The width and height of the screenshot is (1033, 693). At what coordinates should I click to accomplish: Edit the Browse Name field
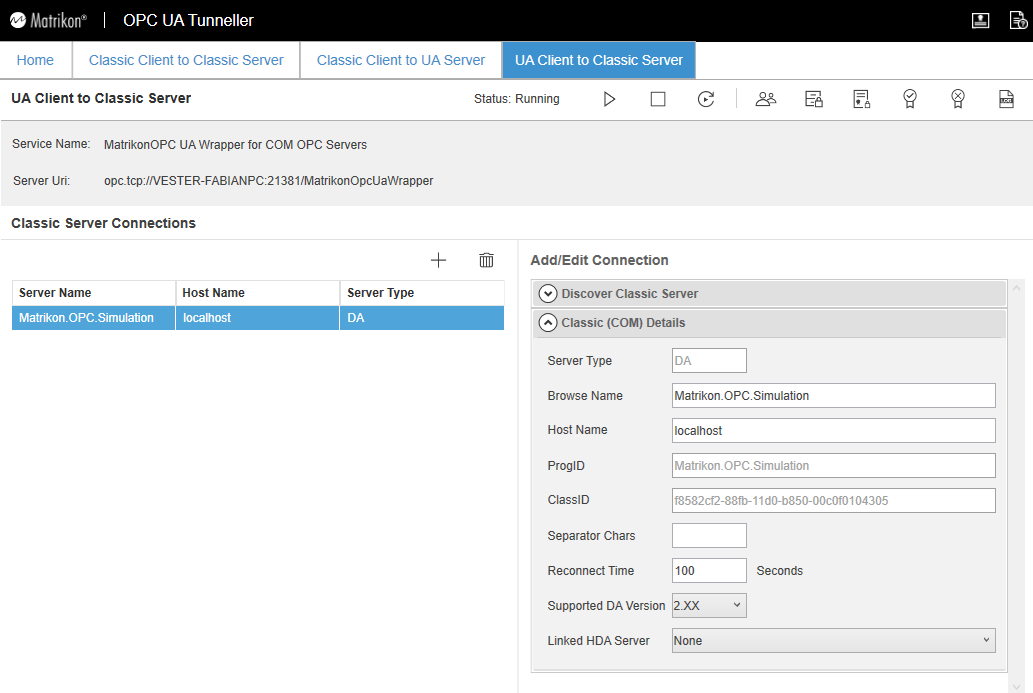click(833, 395)
